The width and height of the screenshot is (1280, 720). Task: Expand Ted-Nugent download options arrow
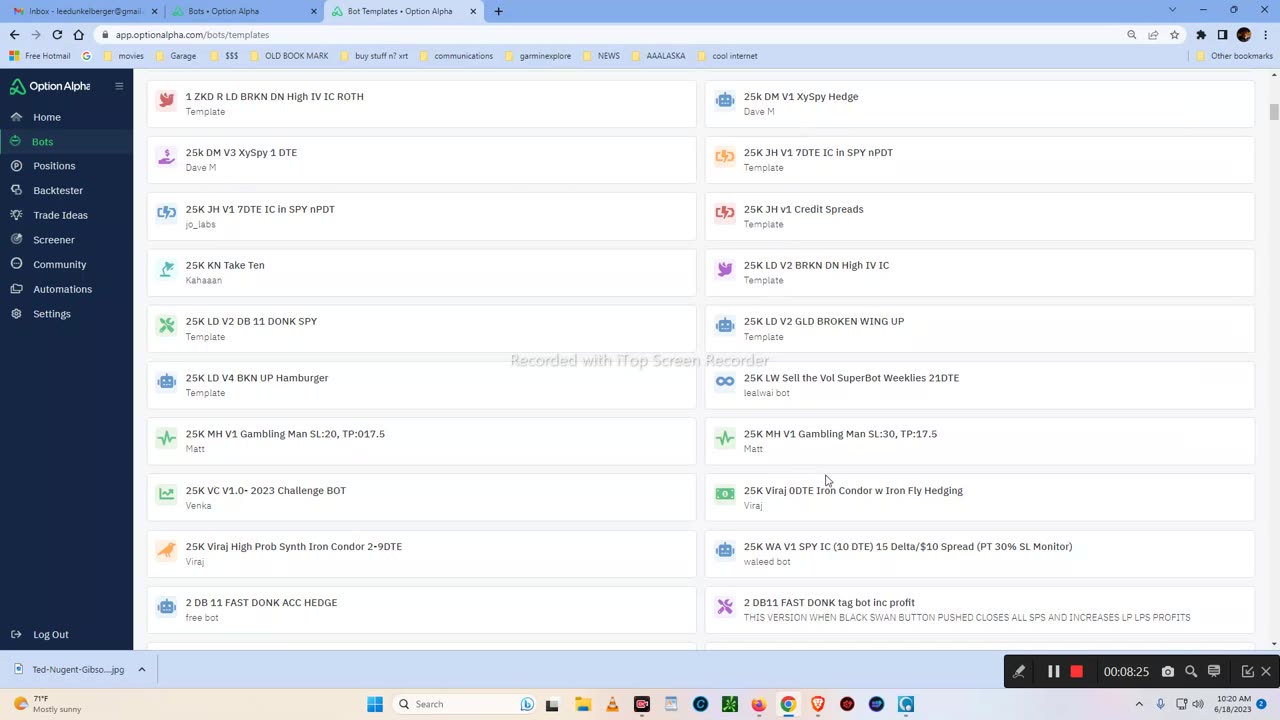point(142,670)
